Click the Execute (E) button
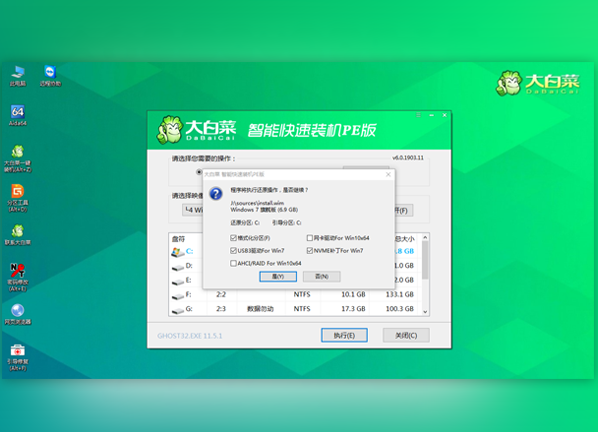This screenshot has width=598, height=432. 344,335
